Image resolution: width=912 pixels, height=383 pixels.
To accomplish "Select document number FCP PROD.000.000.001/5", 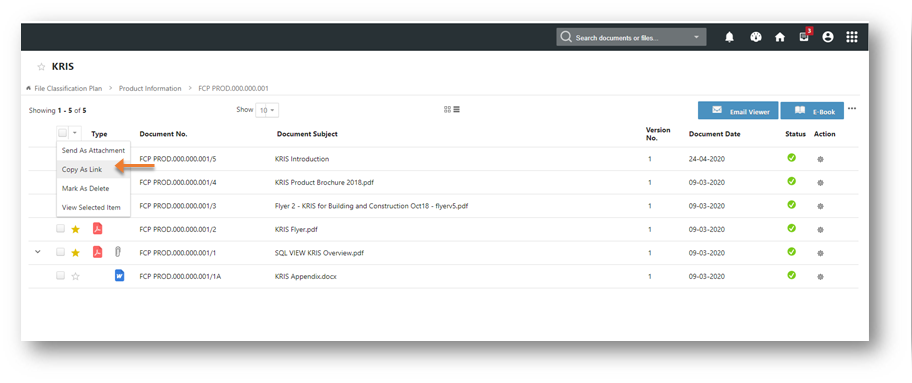I will point(178,159).
